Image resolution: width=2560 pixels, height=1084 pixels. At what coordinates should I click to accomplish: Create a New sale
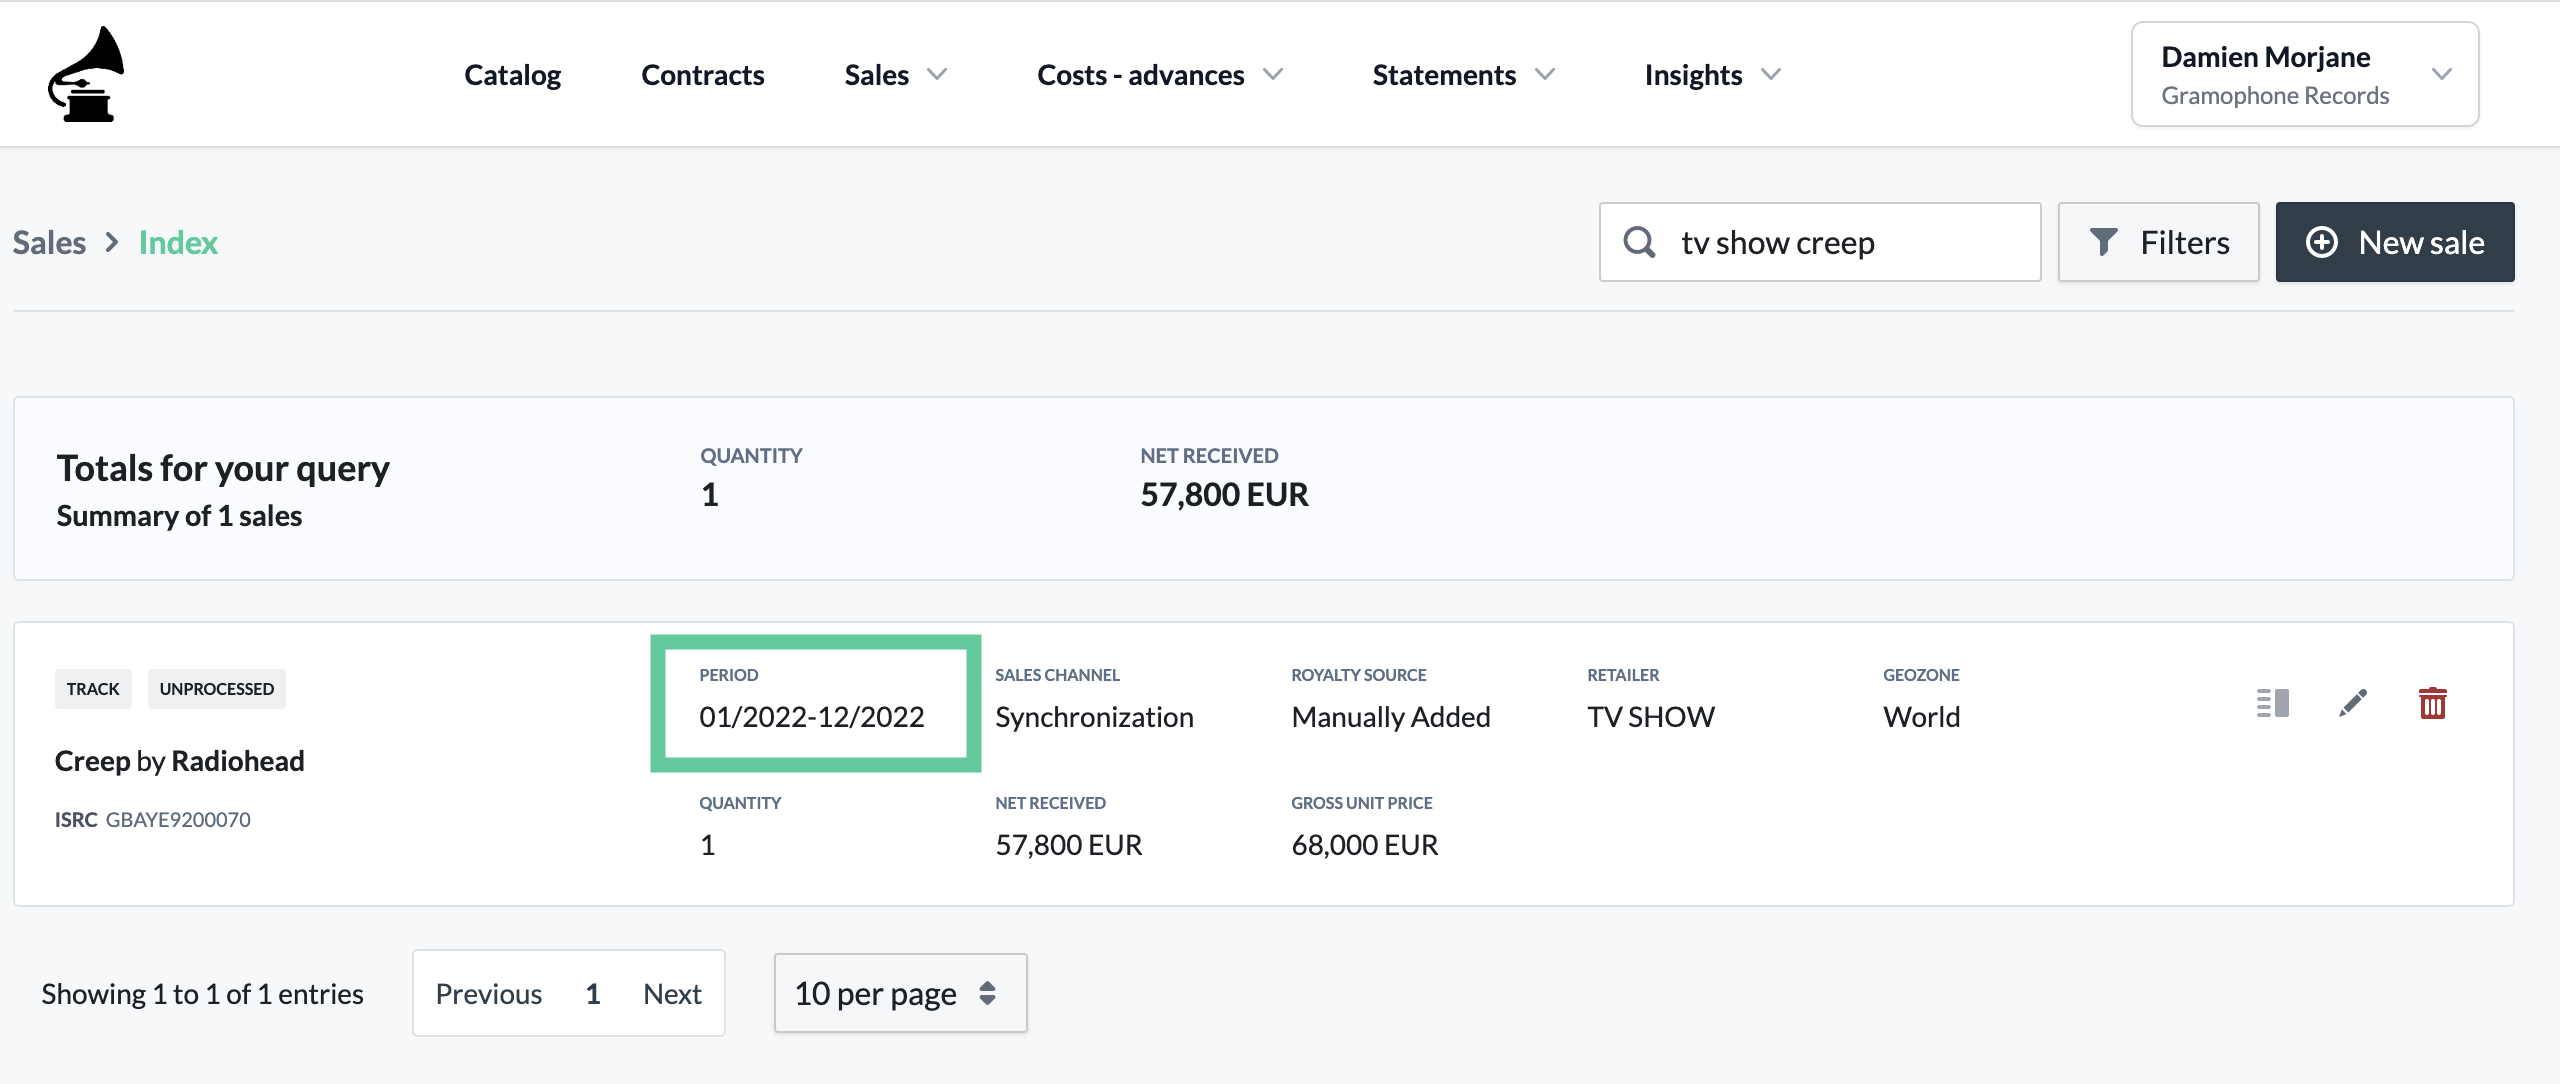2395,242
